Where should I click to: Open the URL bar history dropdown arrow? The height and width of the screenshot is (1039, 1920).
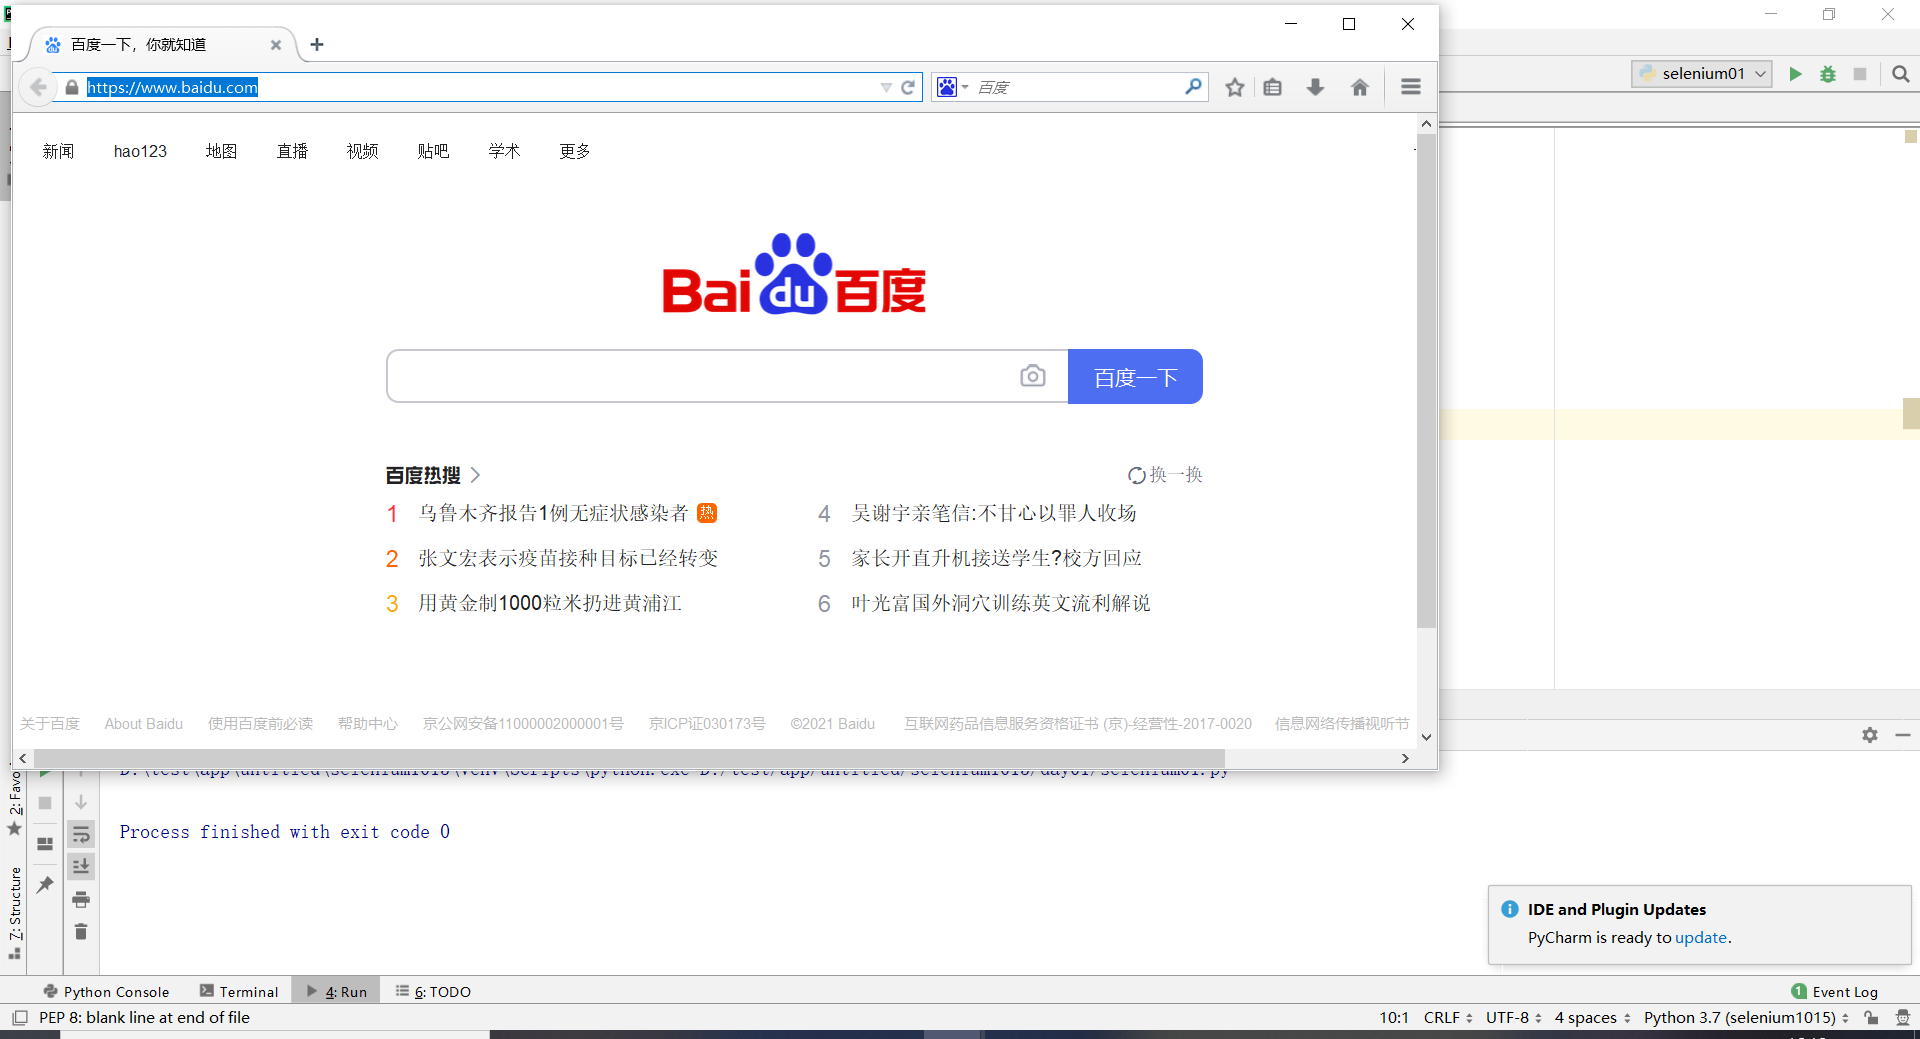point(886,87)
